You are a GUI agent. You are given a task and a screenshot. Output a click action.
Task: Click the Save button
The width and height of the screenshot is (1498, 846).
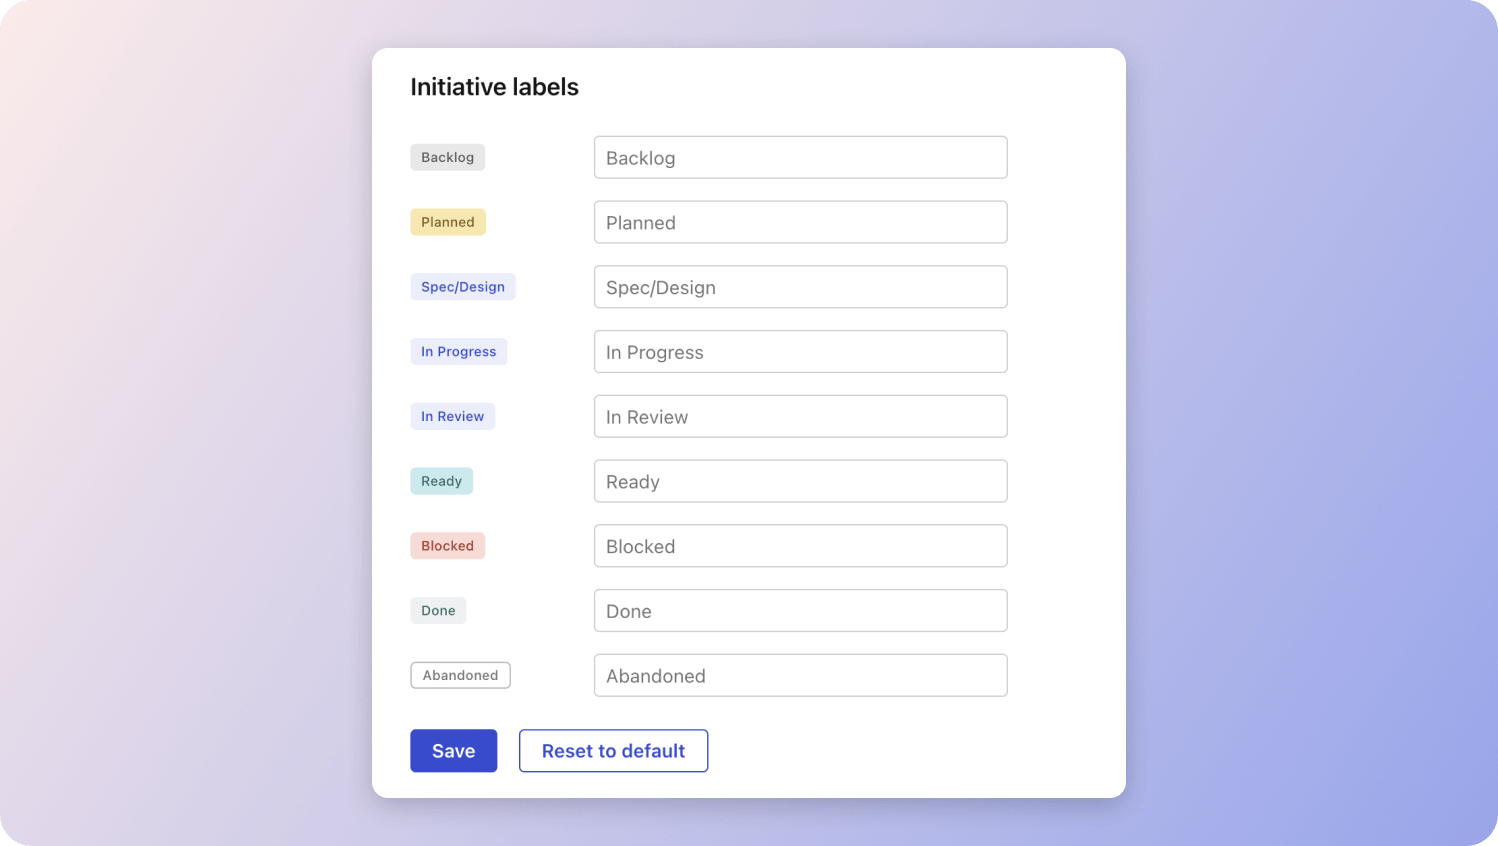click(453, 751)
